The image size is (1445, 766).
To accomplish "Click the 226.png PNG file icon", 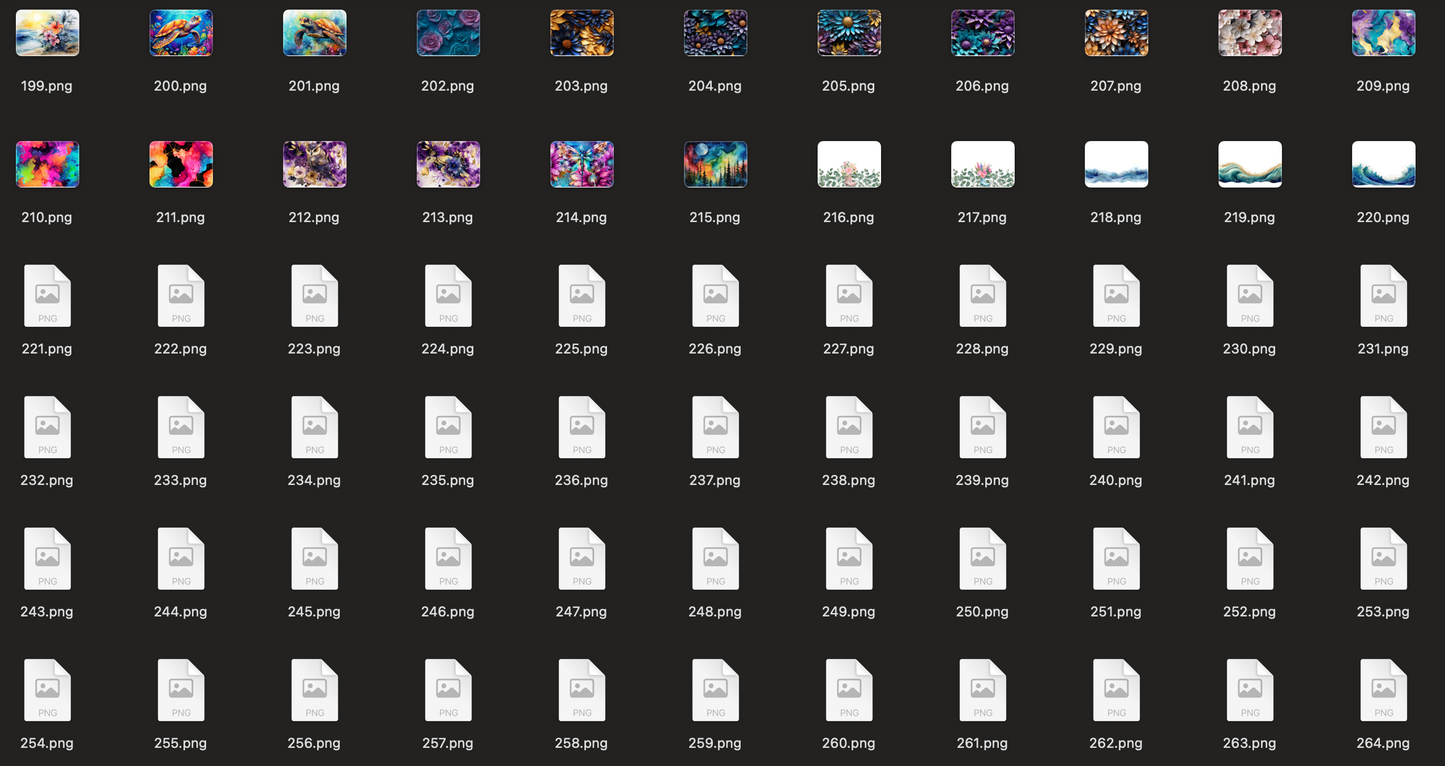I will pyautogui.click(x=715, y=296).
